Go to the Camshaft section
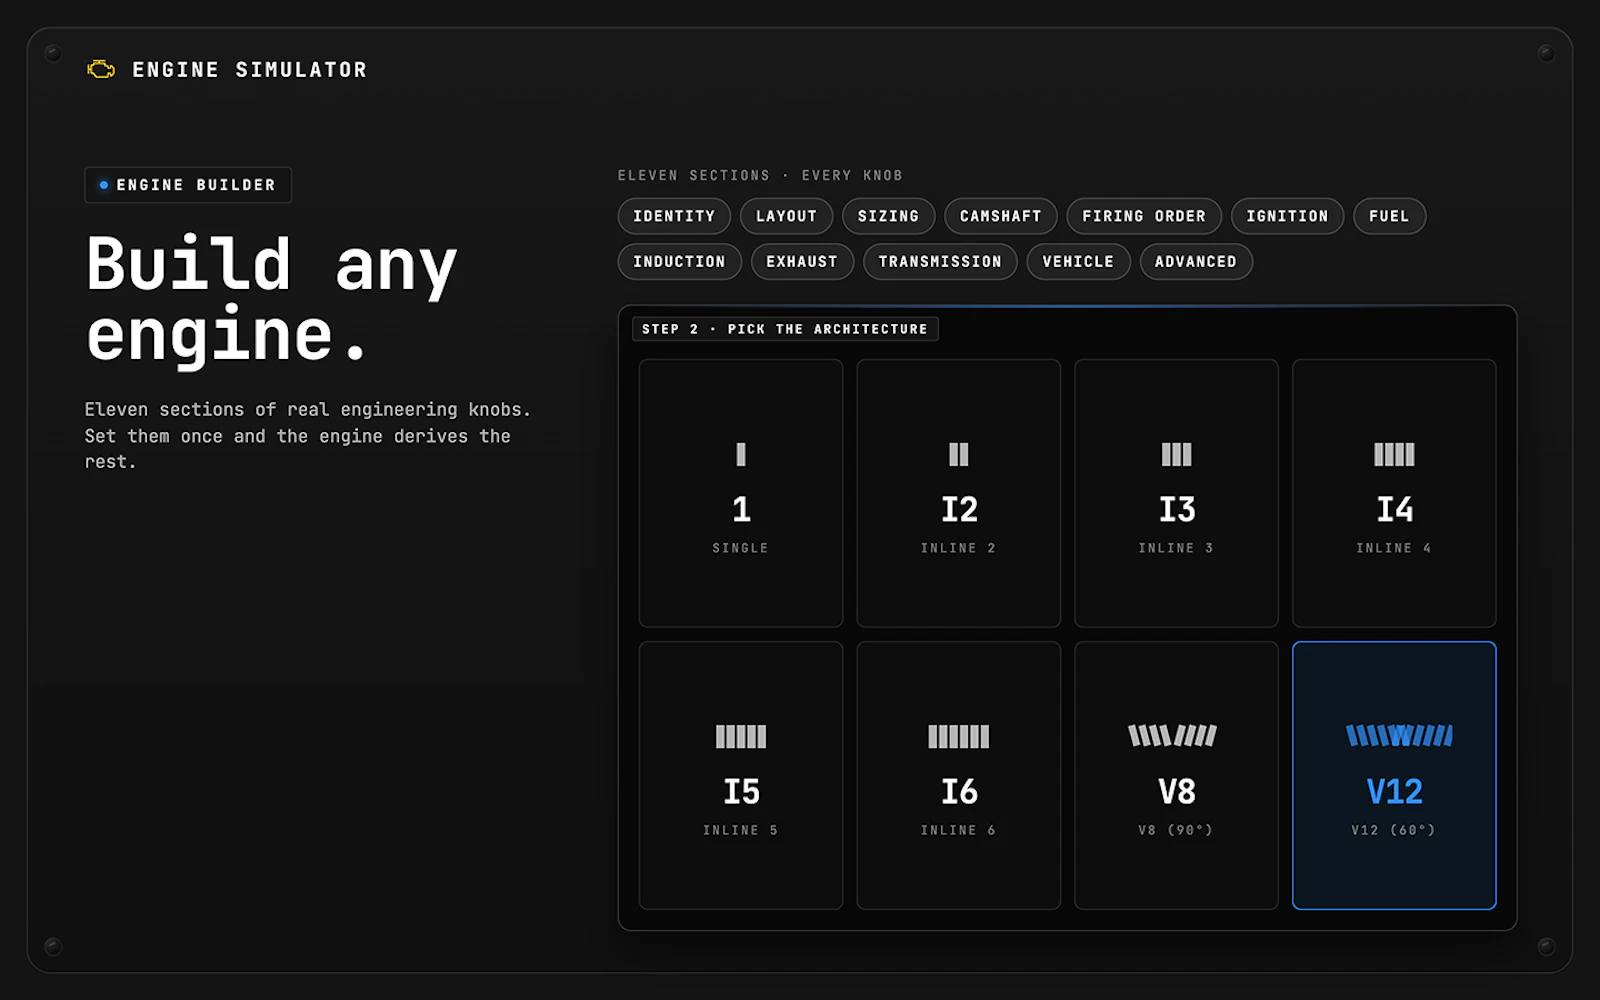The height and width of the screenshot is (1000, 1600). click(x=1000, y=216)
